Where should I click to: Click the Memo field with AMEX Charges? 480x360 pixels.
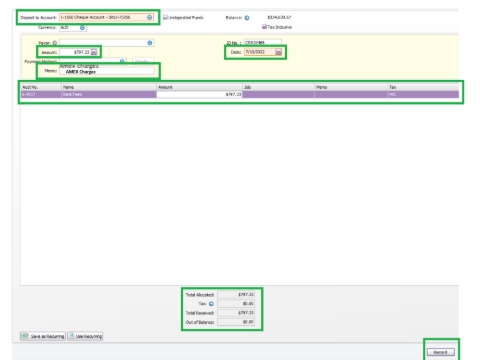[107, 71]
